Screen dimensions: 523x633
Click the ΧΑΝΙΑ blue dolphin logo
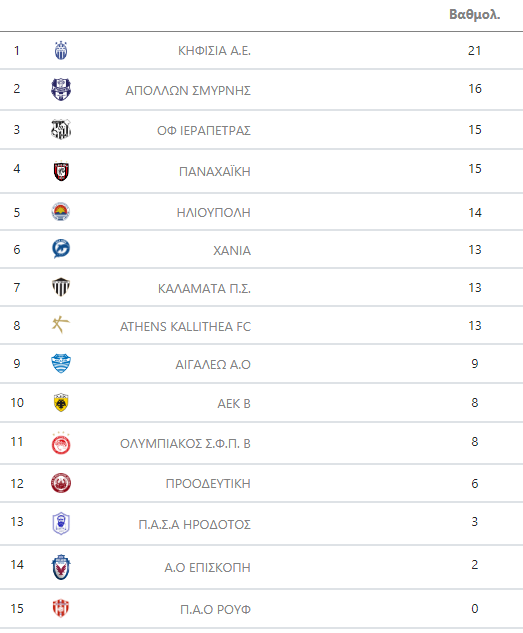point(61,249)
